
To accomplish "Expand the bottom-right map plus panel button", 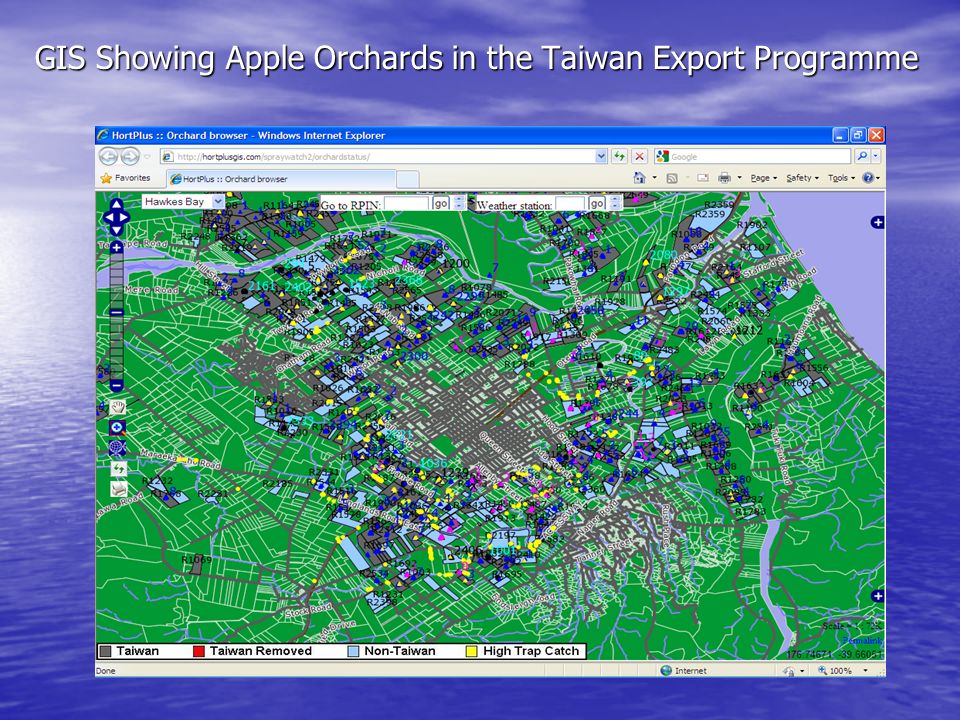I will pos(877,596).
